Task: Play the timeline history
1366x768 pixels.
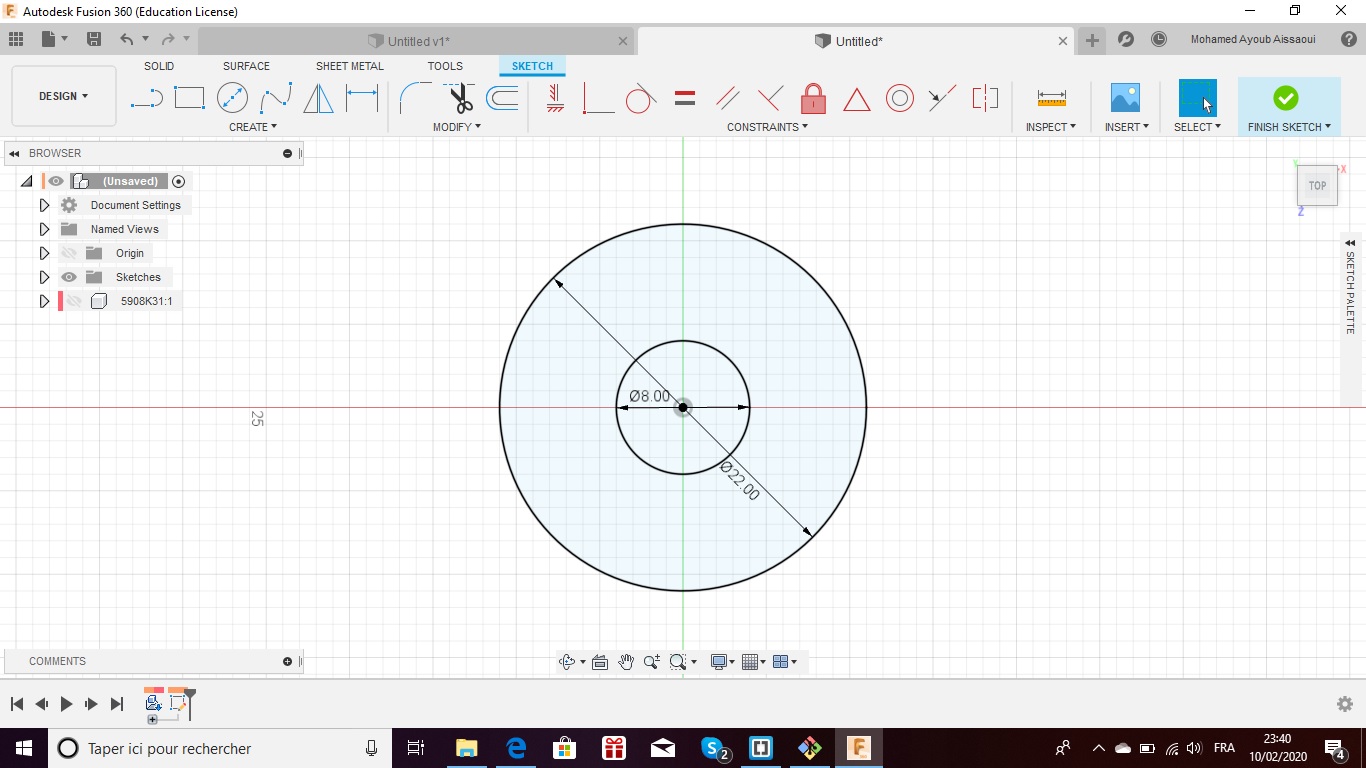Action: (66, 704)
